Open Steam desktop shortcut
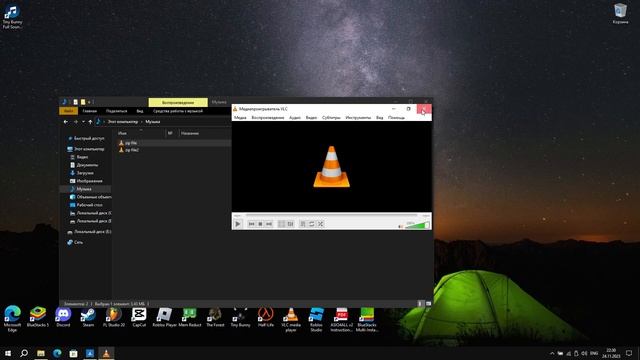The height and width of the screenshot is (360, 640). (x=88, y=317)
